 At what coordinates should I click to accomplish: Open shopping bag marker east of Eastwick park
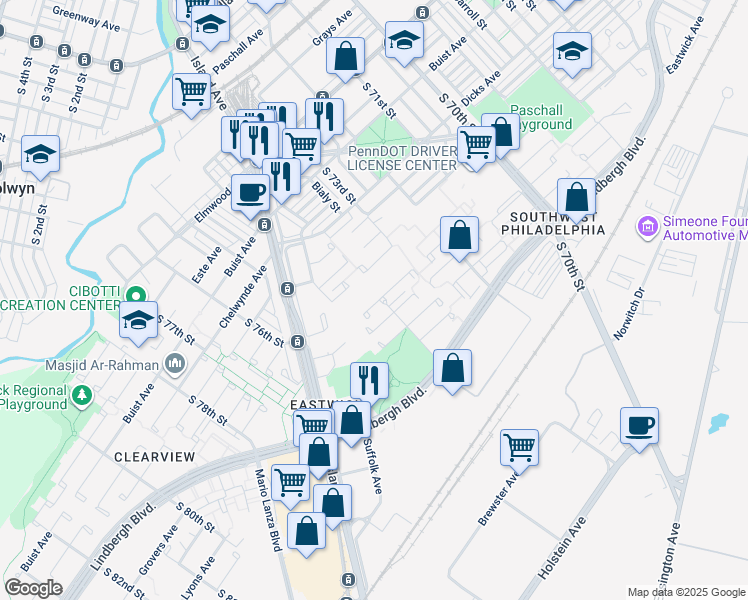452,369
